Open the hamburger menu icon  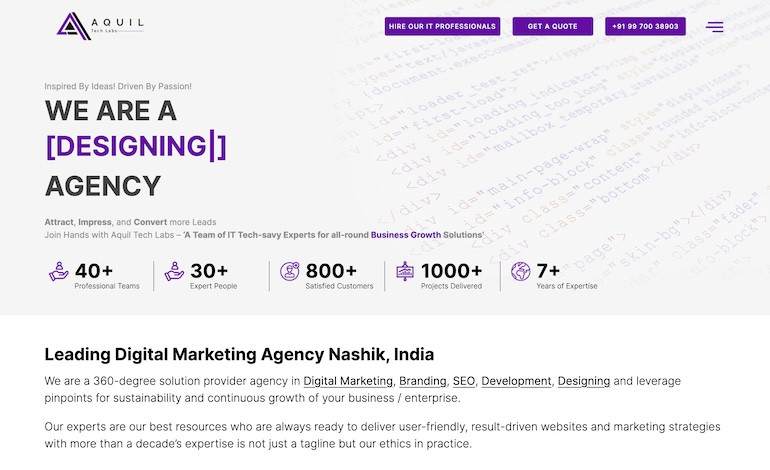715,27
